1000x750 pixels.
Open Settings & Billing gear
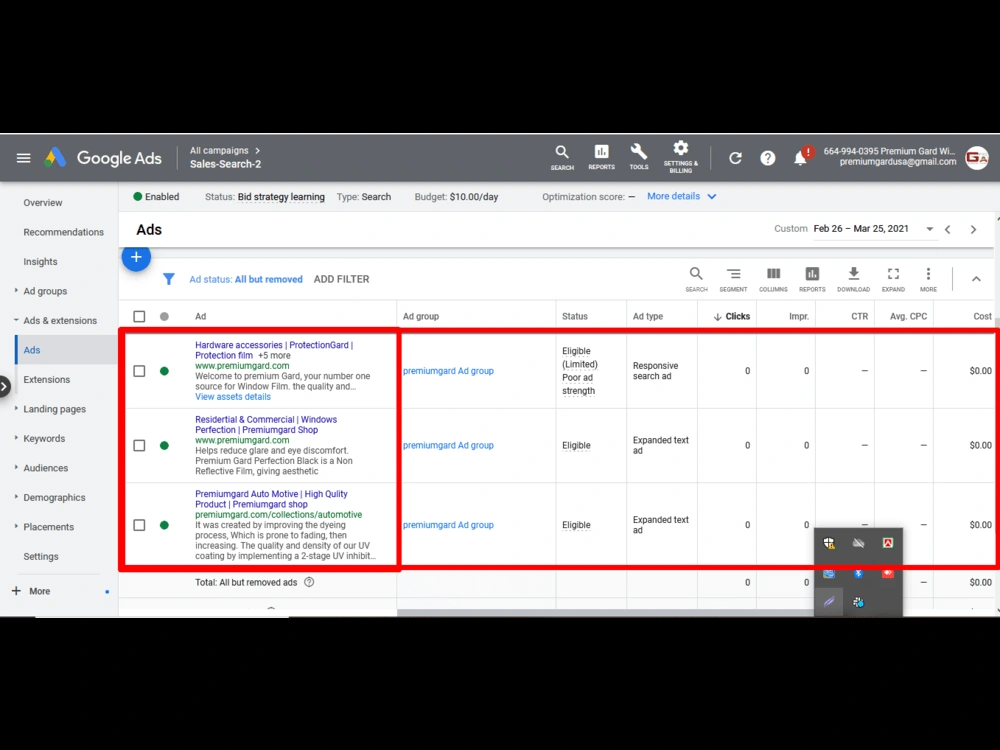coord(680,158)
